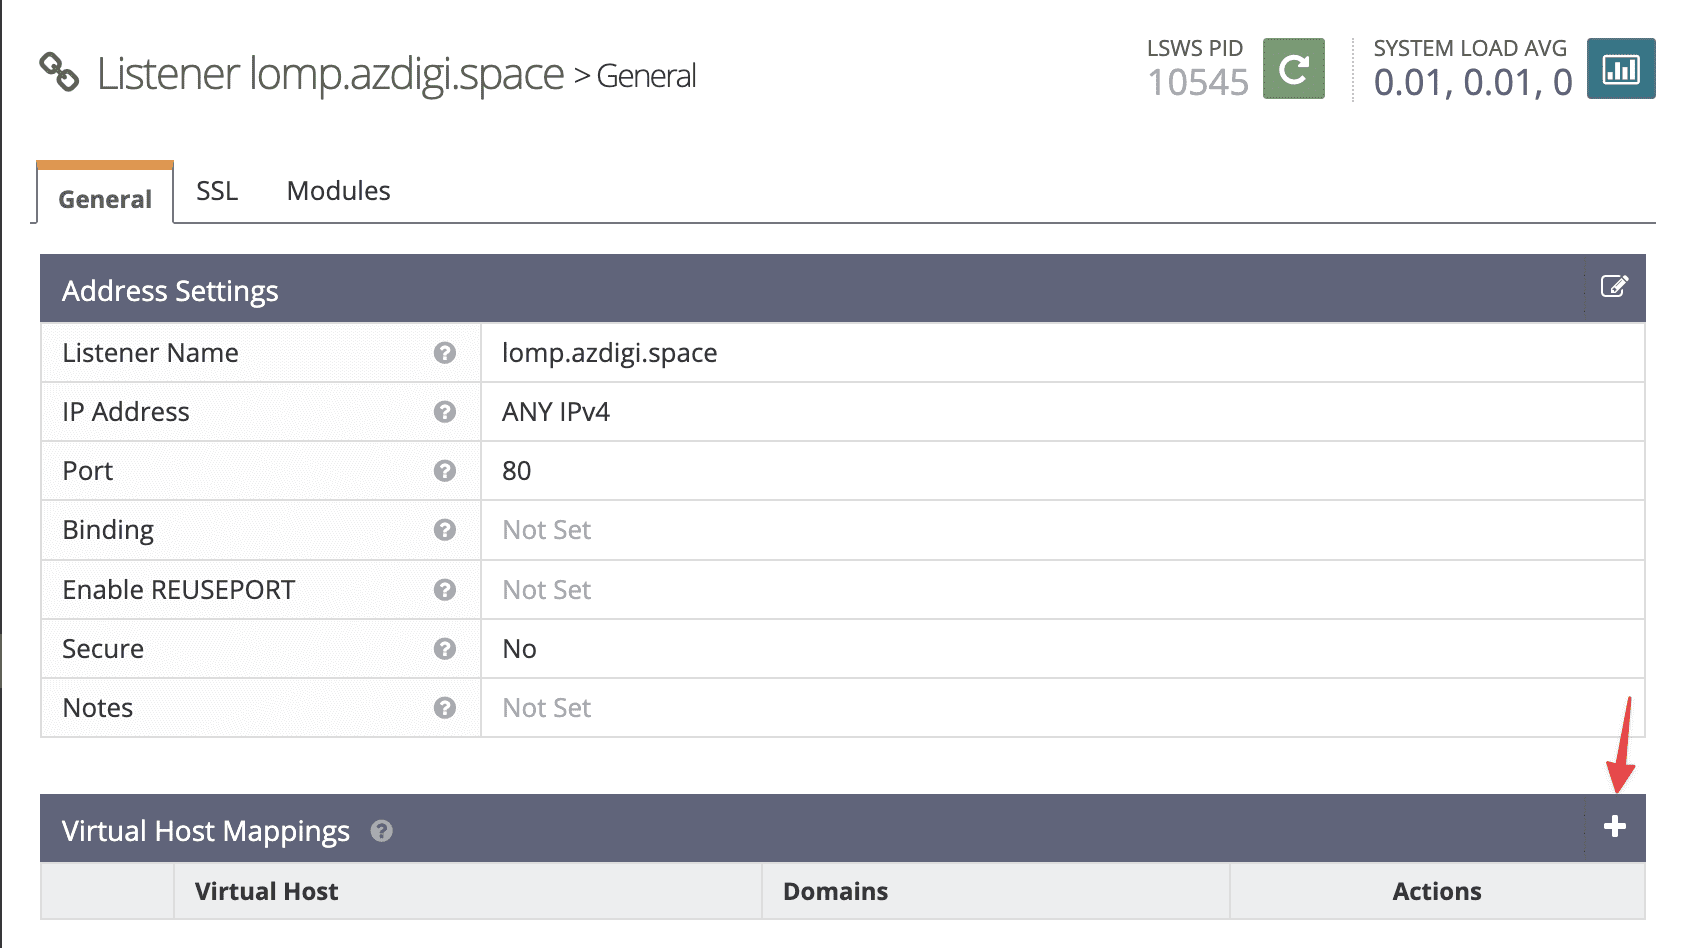
Task: Click help icon next to Secure
Action: click(445, 649)
